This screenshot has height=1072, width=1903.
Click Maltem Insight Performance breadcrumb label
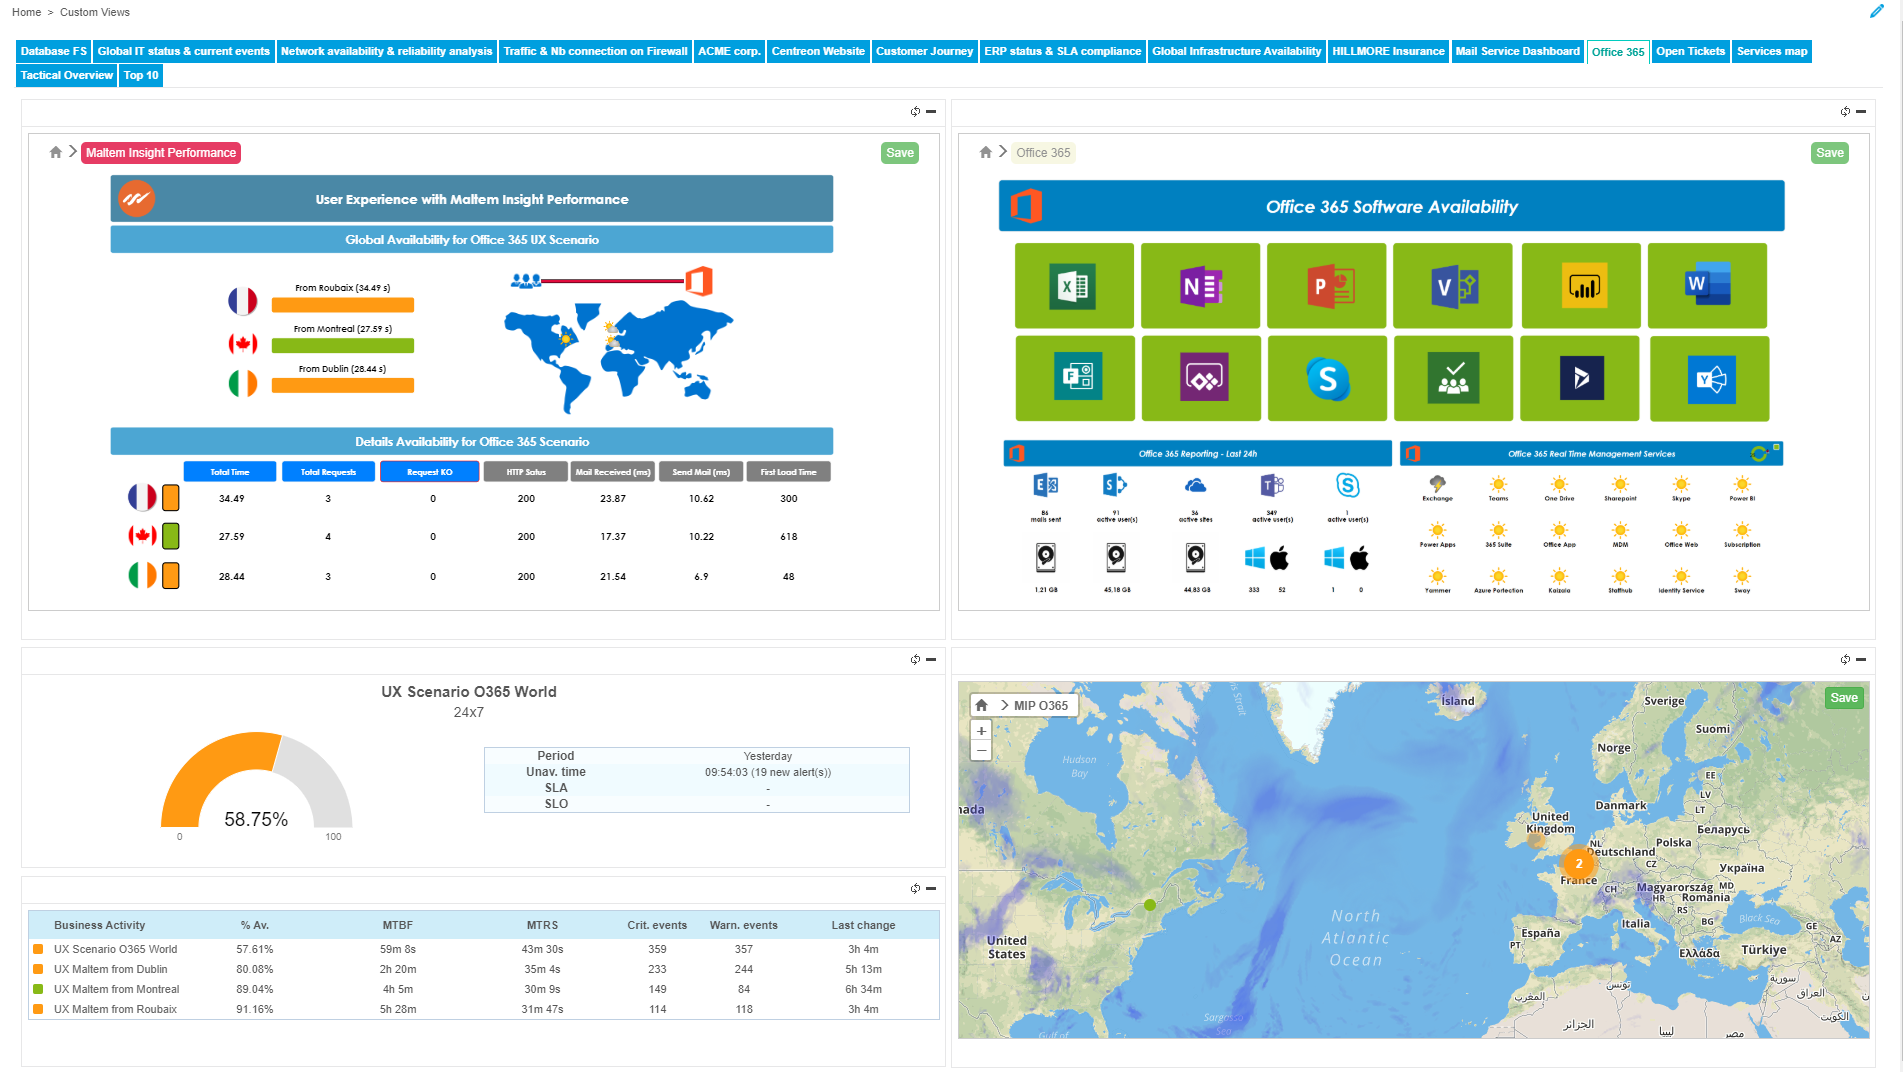(161, 153)
